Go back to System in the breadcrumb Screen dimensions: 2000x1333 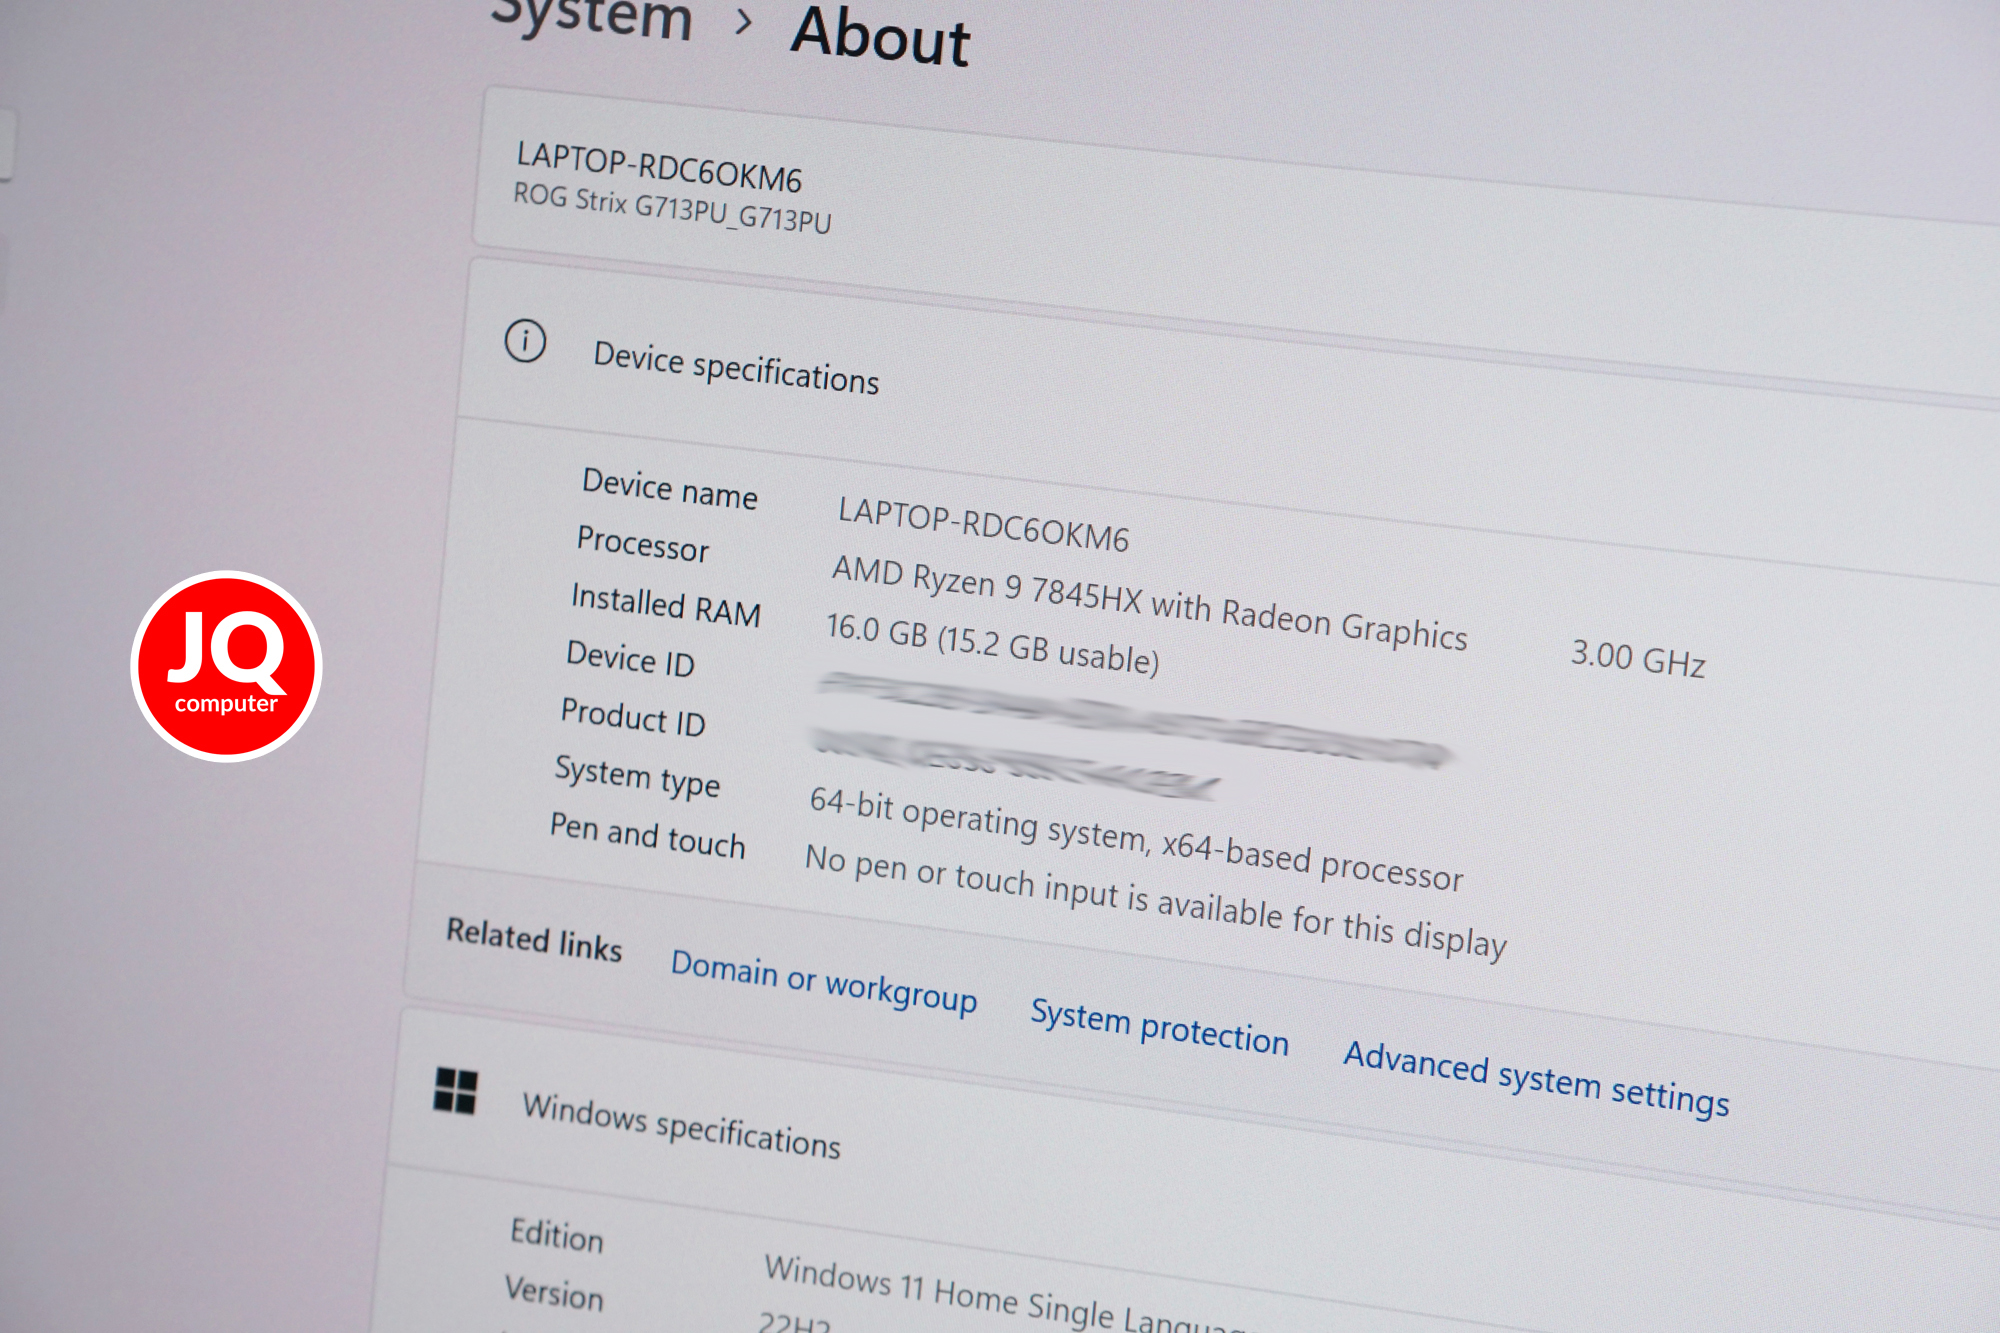tap(592, 17)
